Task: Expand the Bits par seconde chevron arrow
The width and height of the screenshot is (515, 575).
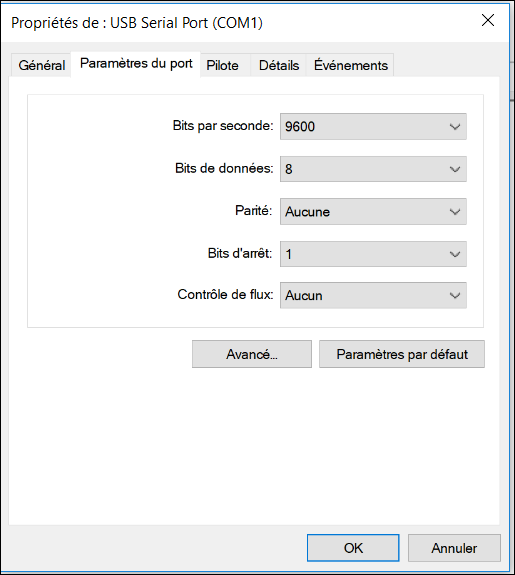Action: tap(455, 127)
